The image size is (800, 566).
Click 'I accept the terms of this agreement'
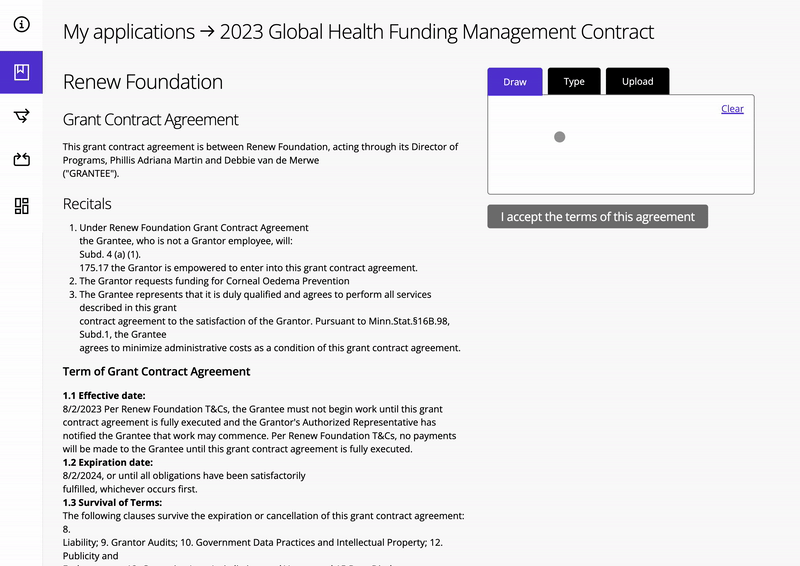click(x=597, y=216)
